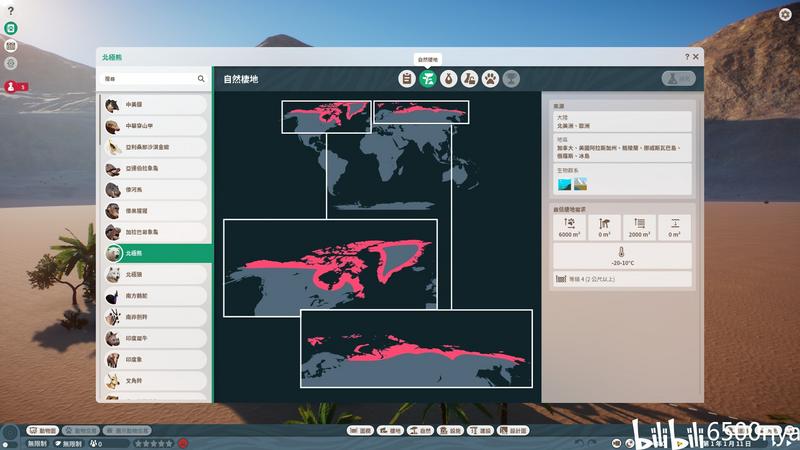Open game settings gear top-right
The image size is (800, 450).
[785, 14]
